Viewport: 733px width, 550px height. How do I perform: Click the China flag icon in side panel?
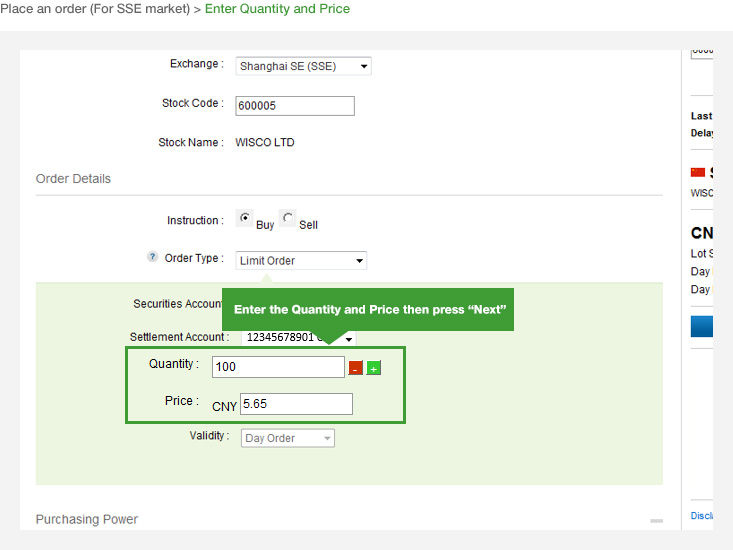[x=698, y=172]
